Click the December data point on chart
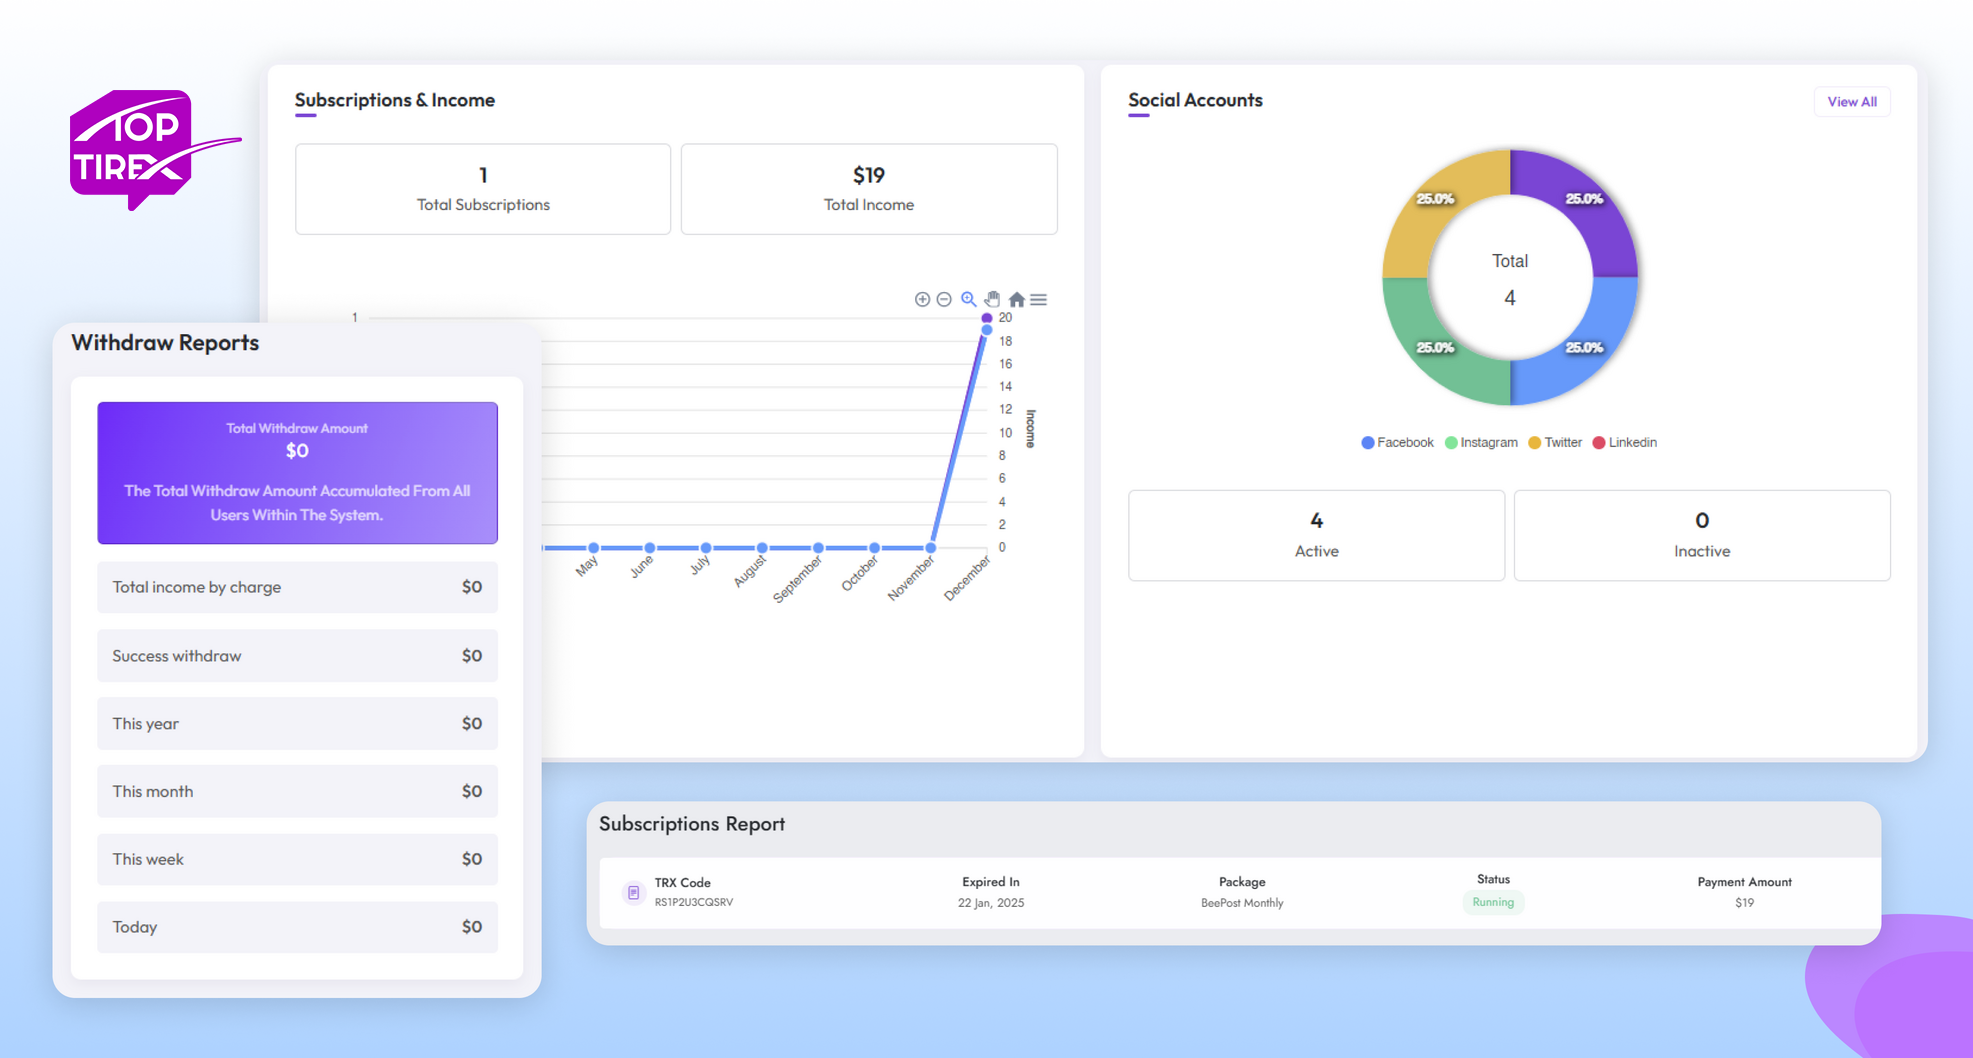Screen dimensions: 1973x1058 pyautogui.click(x=986, y=329)
